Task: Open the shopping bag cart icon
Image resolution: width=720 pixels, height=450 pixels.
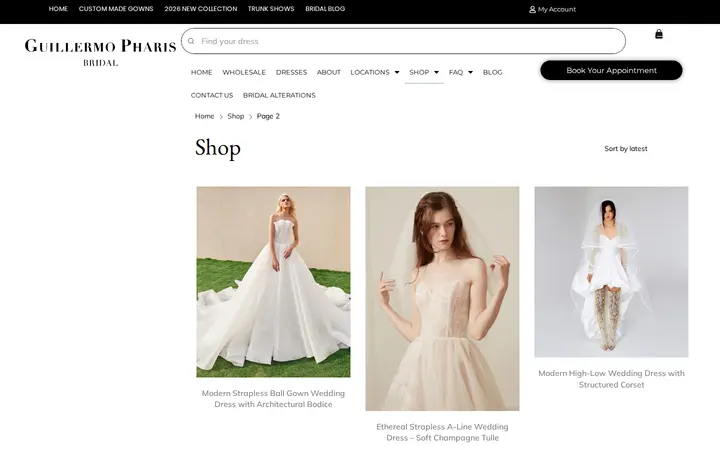Action: tap(658, 34)
